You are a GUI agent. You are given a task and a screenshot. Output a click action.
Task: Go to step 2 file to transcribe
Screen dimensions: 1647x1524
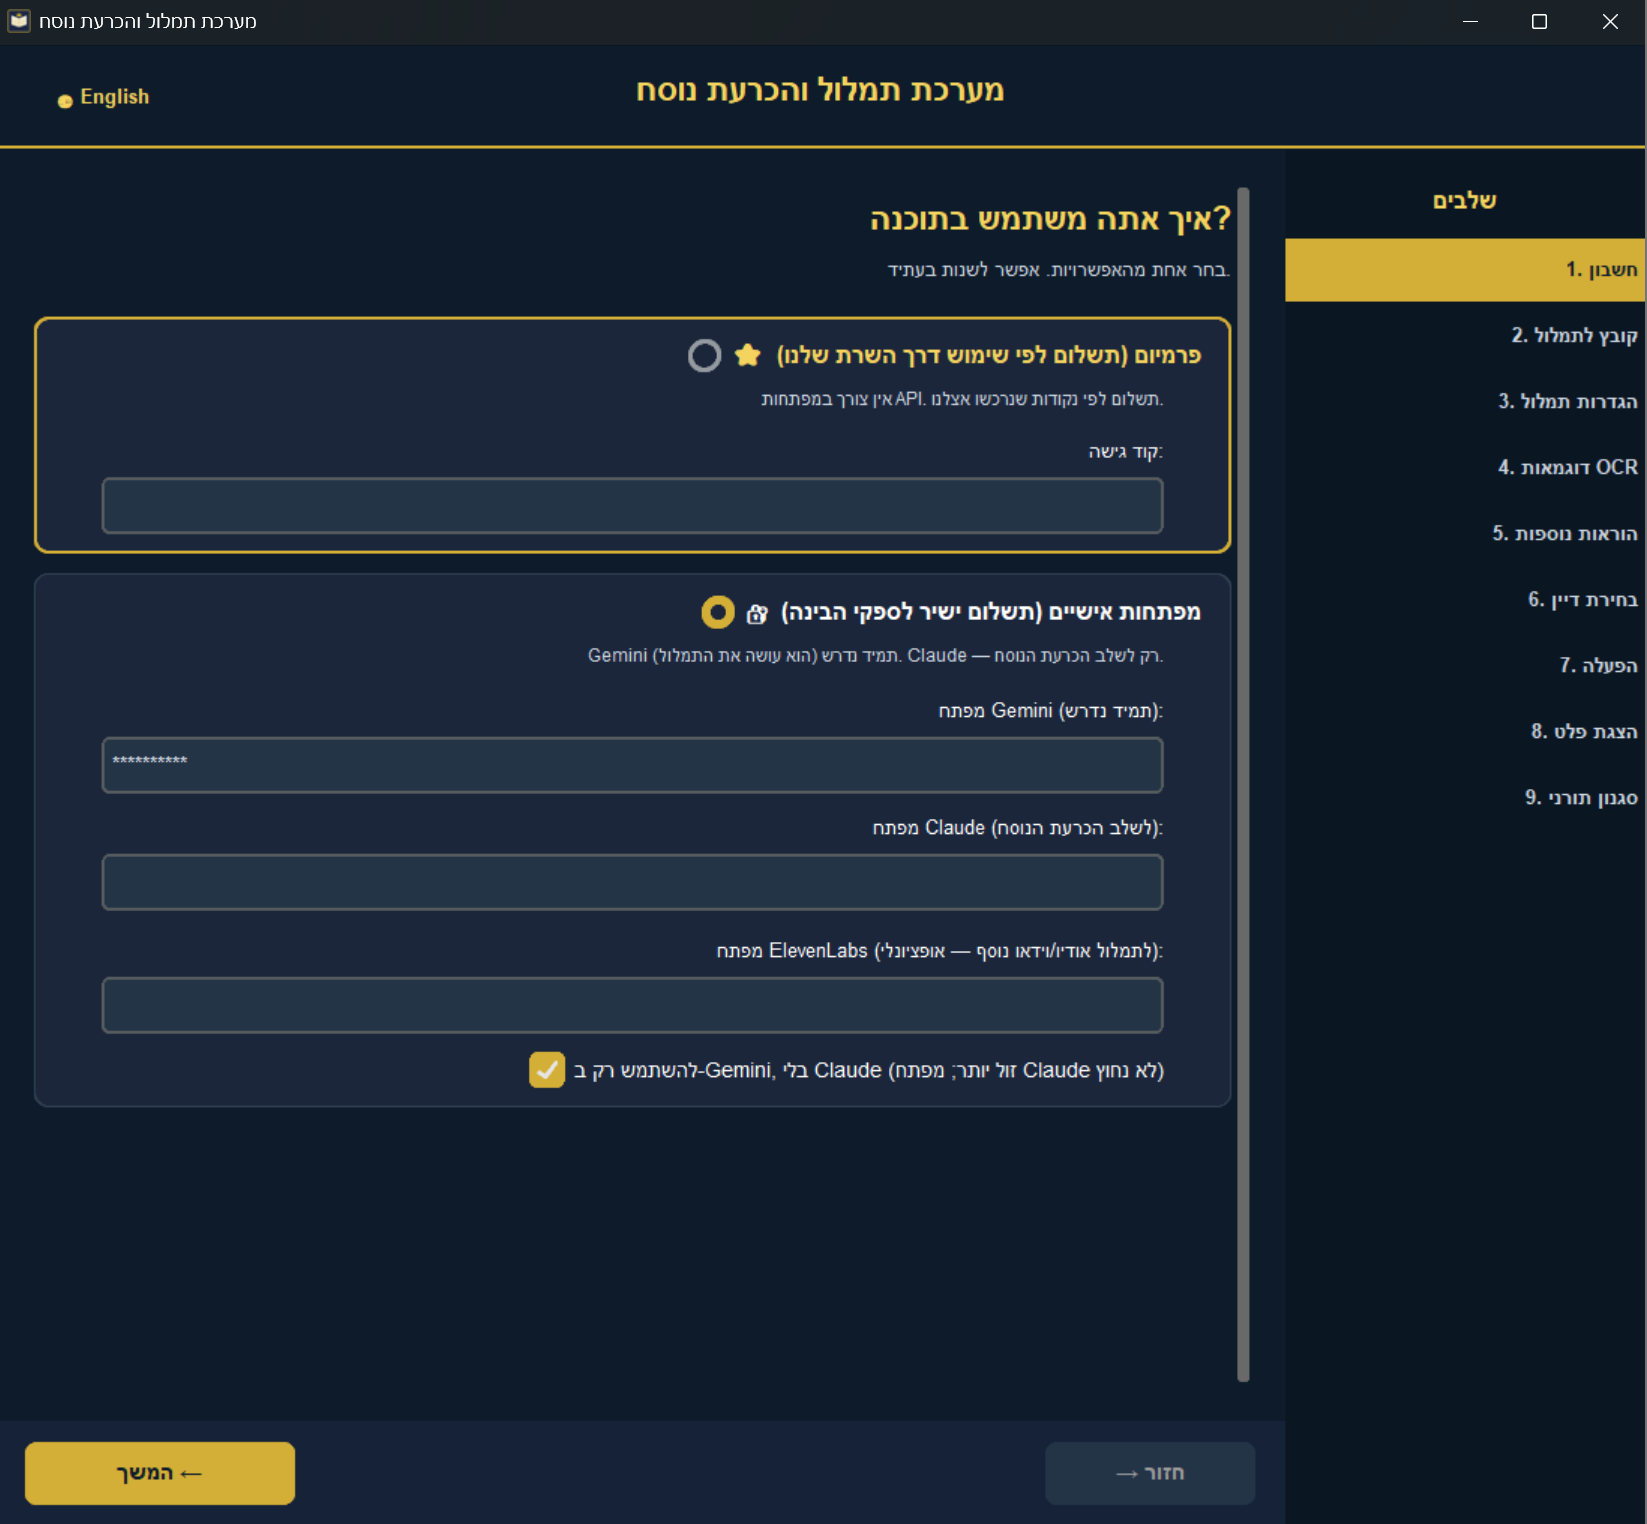(1573, 335)
